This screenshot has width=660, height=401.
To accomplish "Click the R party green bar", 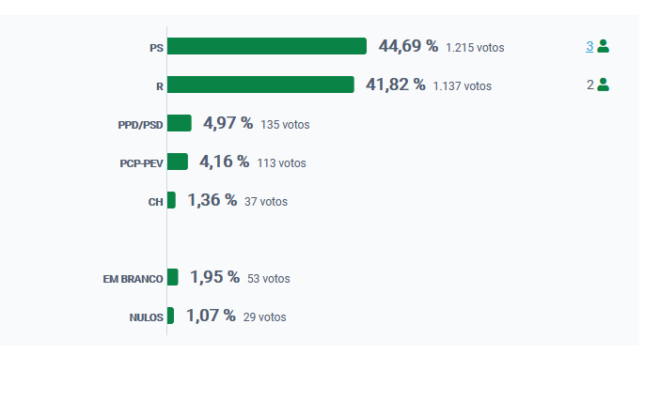I will pos(261,85).
